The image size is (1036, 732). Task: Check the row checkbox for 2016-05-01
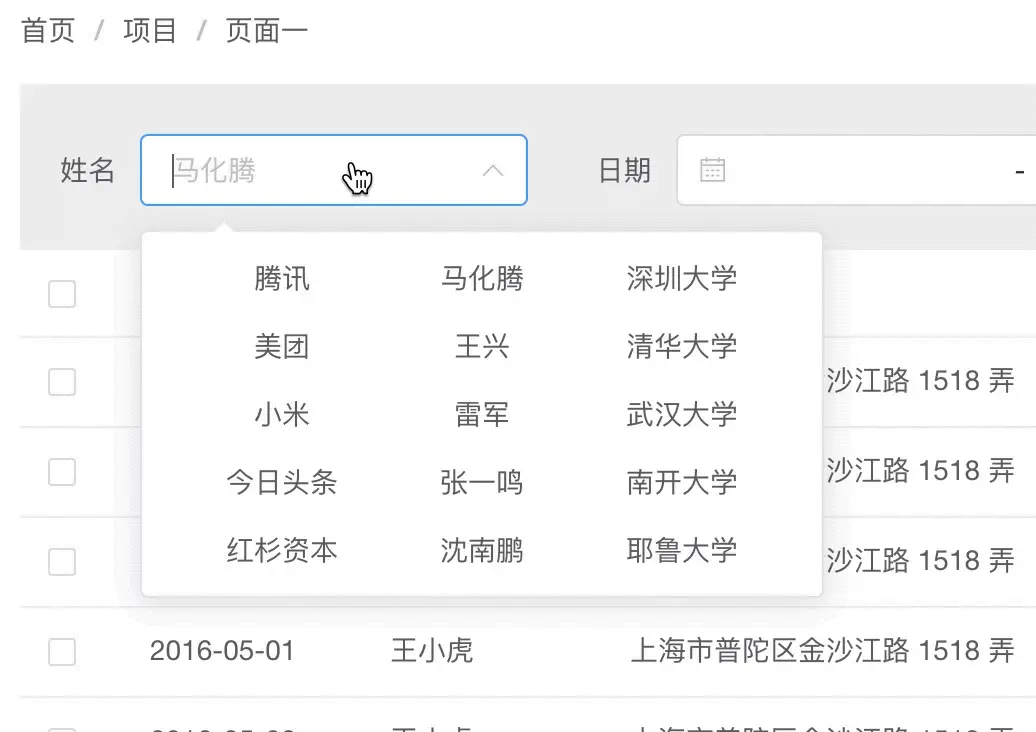pos(62,652)
